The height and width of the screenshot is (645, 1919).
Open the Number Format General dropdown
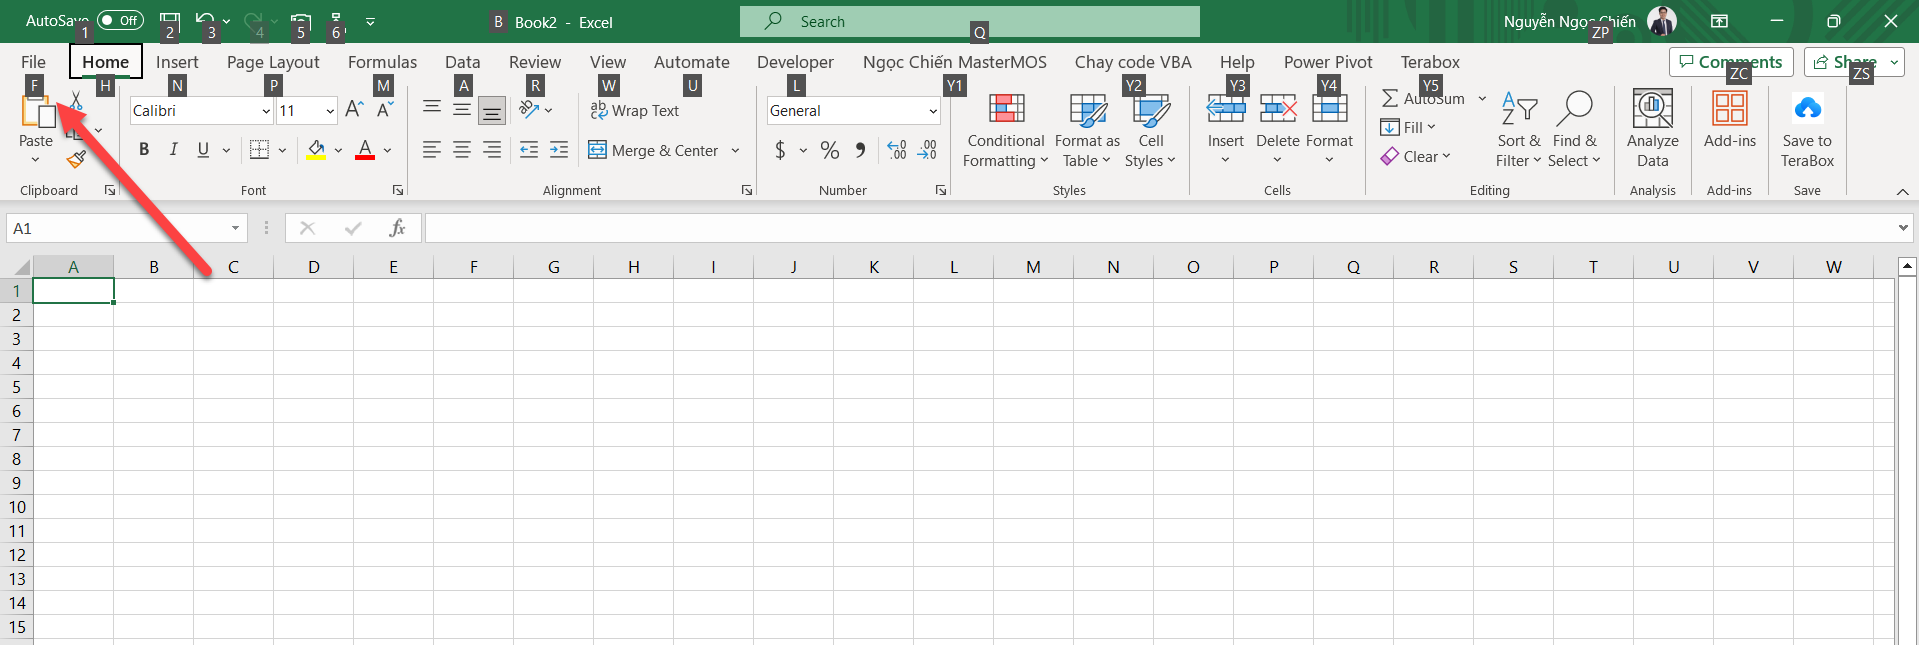[933, 111]
